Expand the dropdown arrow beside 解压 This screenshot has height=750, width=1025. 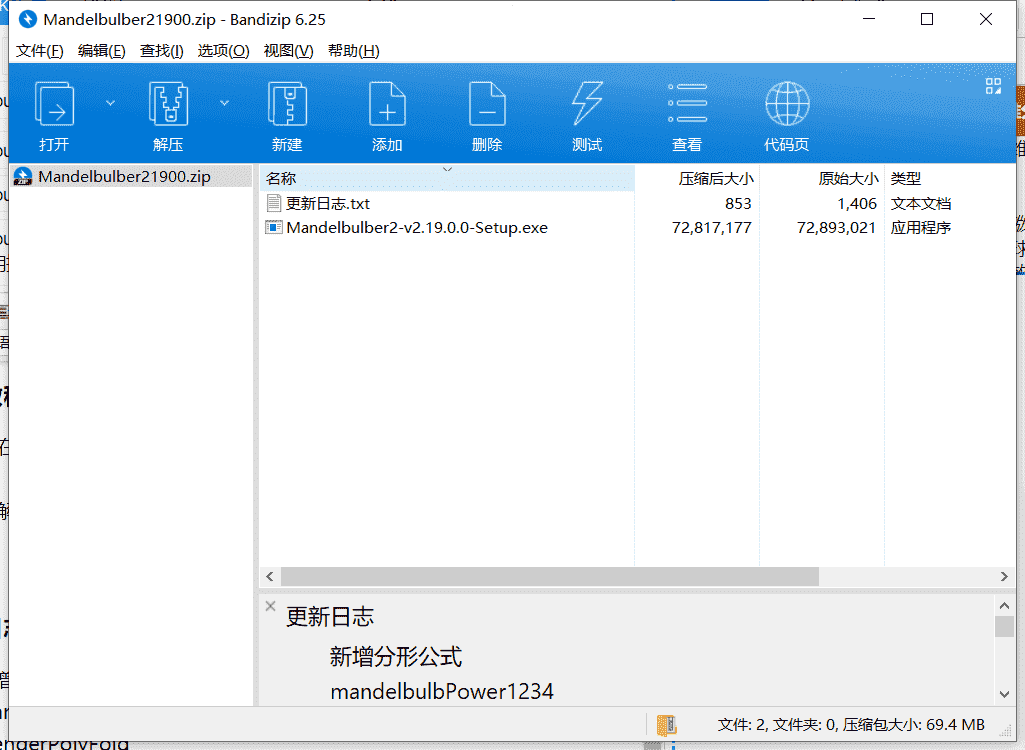click(x=224, y=103)
